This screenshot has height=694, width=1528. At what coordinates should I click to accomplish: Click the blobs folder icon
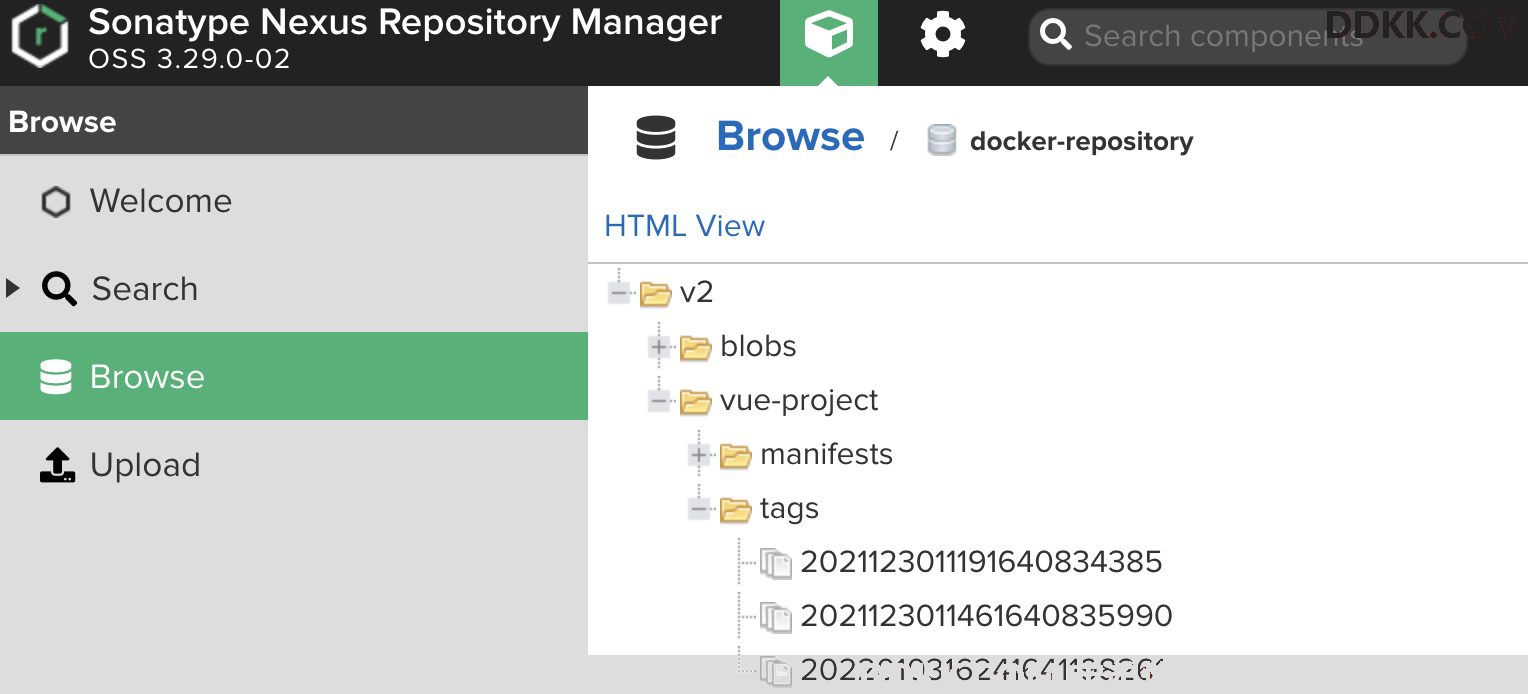click(695, 348)
